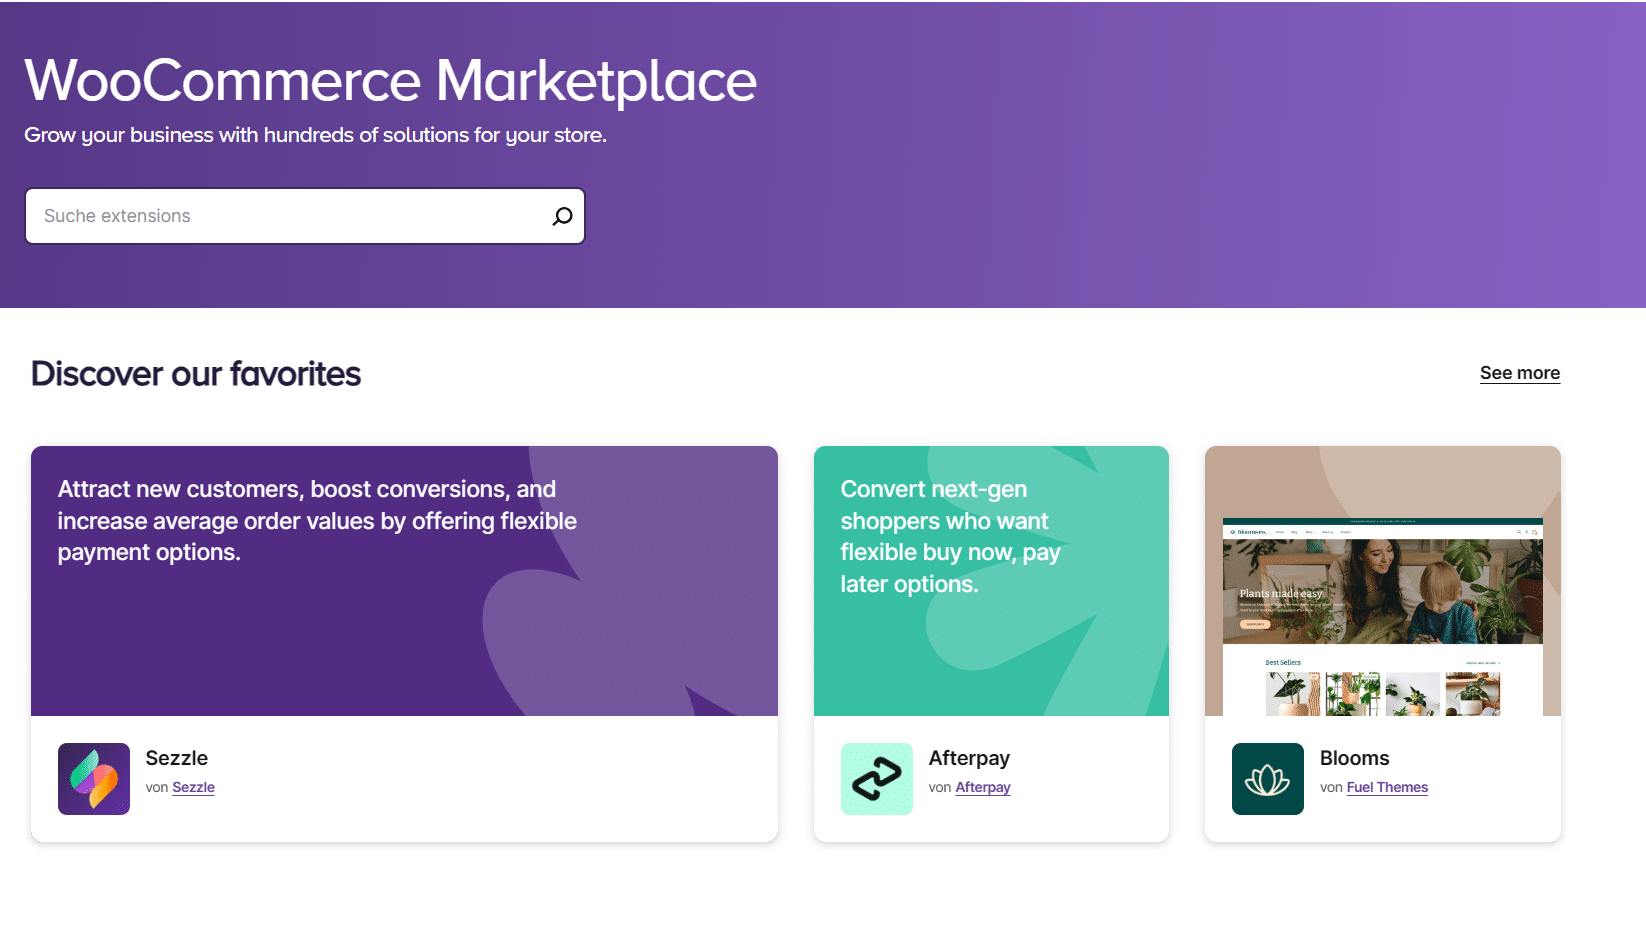Screen dimensions: 1646x930
Task: Click the "Discover our favorites" heading
Action: point(196,374)
